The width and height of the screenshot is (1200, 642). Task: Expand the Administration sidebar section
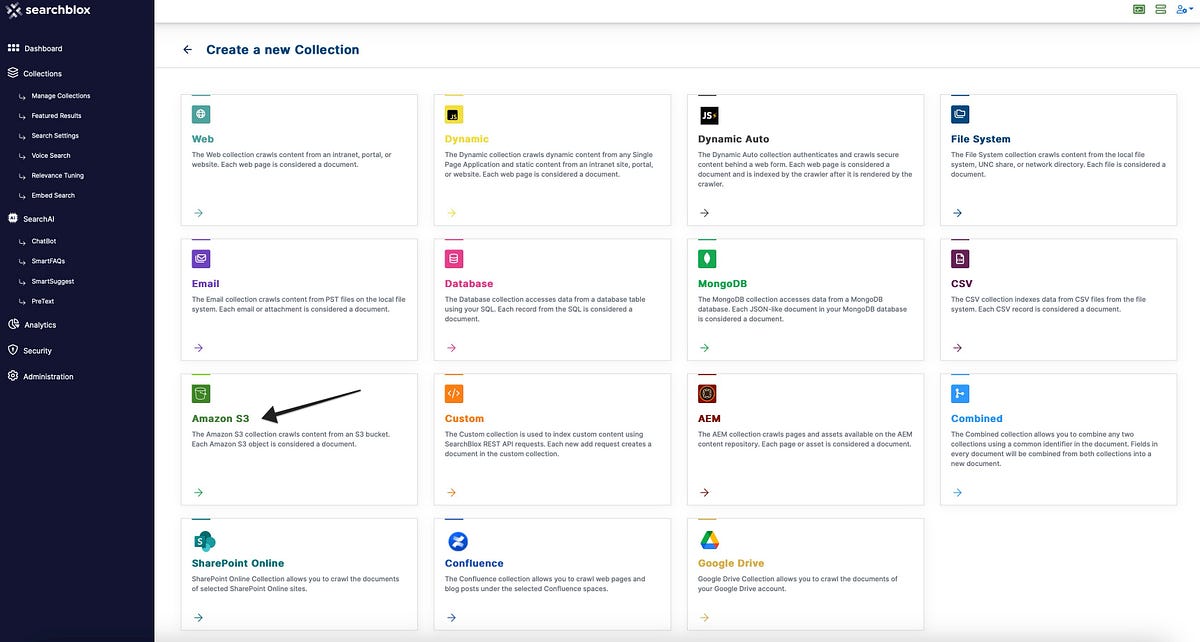[48, 377]
